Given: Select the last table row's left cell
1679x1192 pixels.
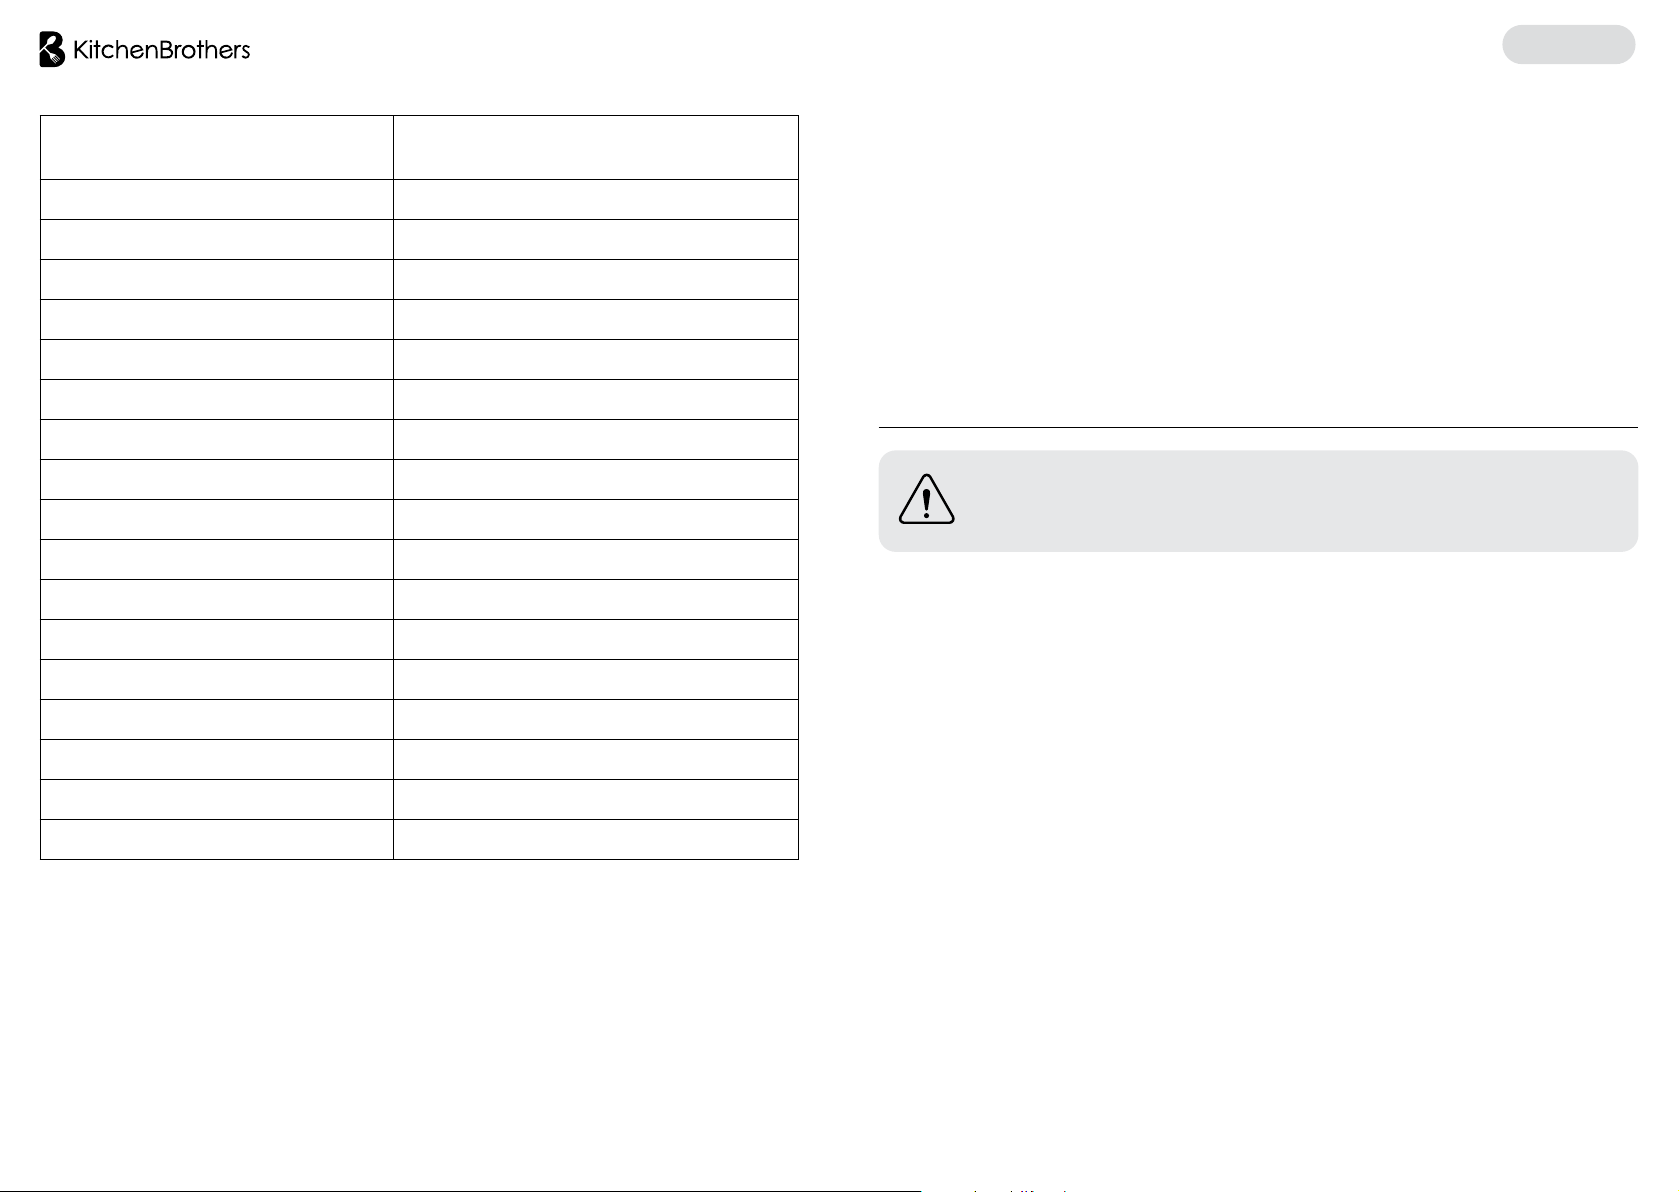Looking at the screenshot, I should (x=217, y=840).
